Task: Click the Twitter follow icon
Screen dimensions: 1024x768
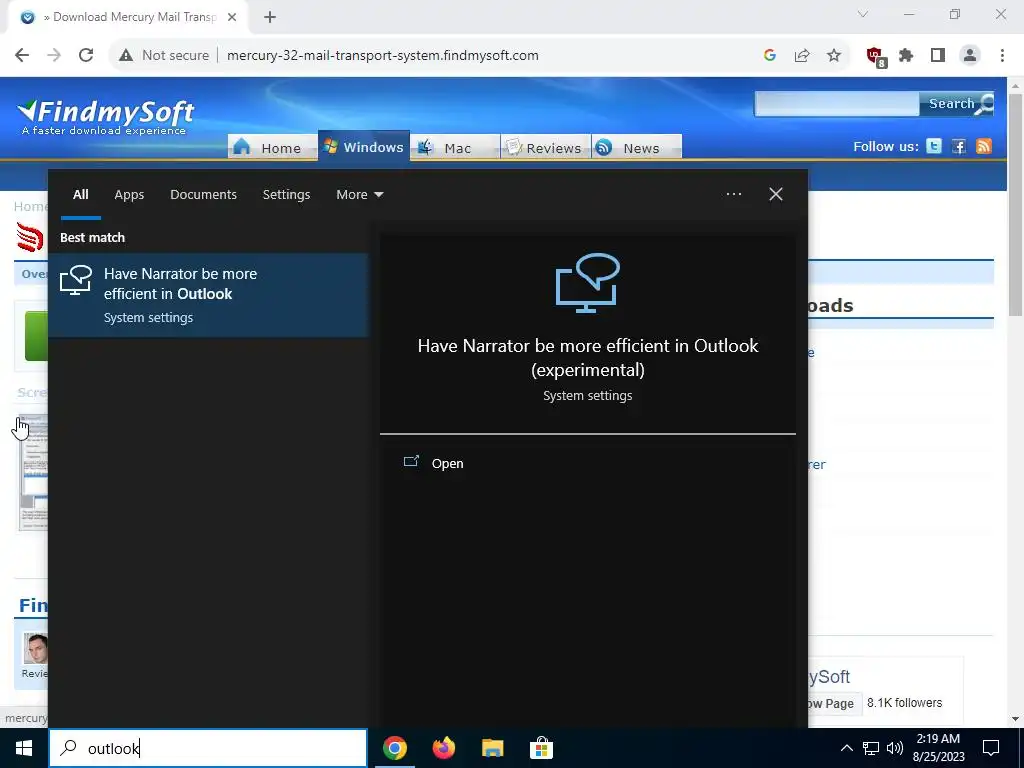Action: pos(934,146)
